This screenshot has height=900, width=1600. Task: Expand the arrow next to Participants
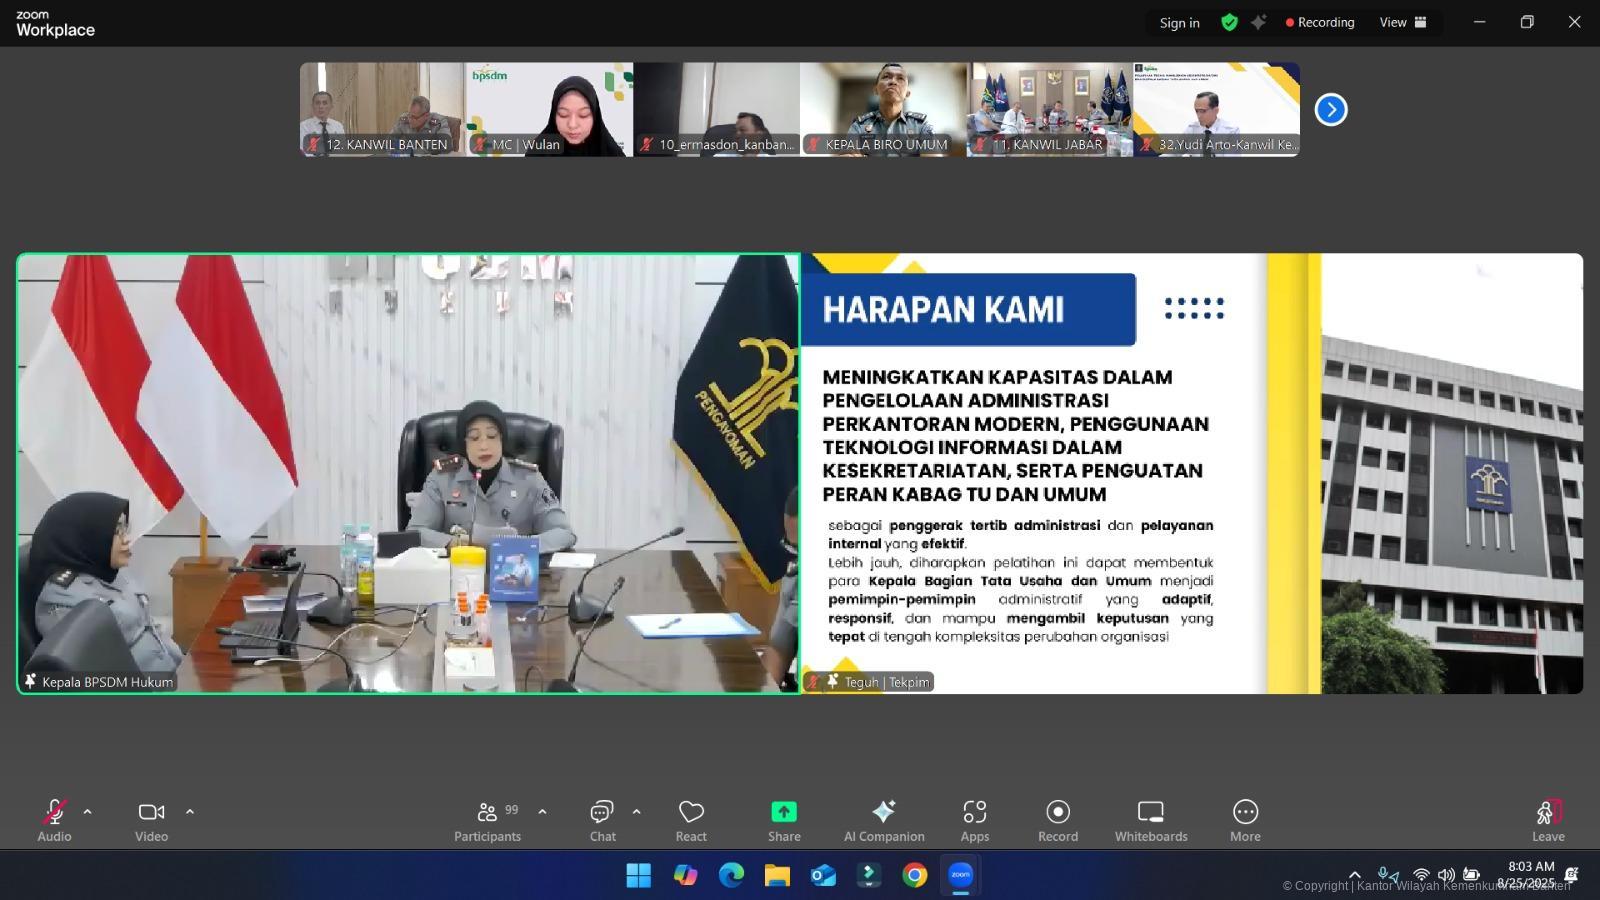[543, 812]
